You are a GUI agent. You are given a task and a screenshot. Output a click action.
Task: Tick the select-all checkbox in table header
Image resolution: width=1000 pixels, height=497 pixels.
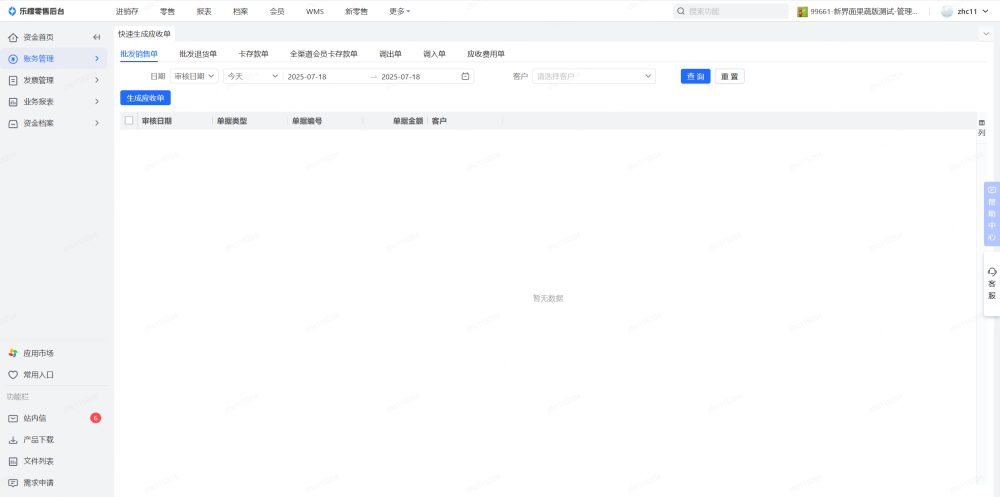(129, 121)
